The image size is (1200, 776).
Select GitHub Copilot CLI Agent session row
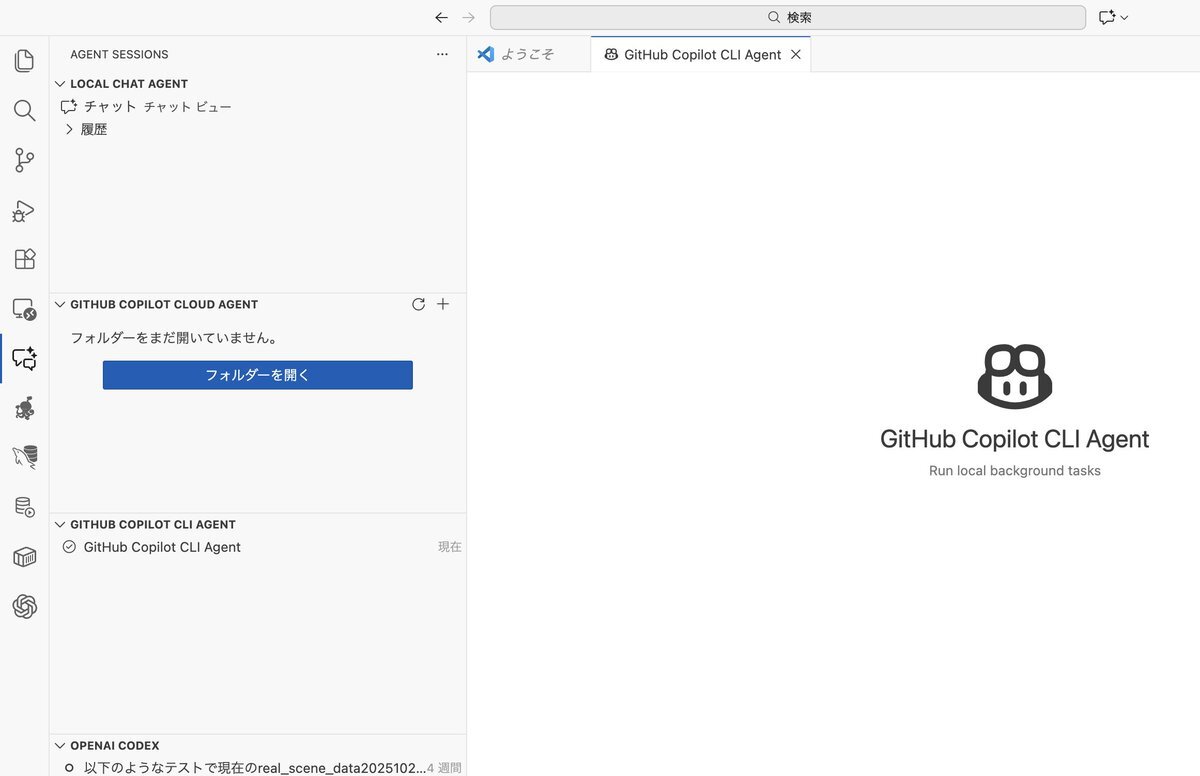(x=258, y=547)
